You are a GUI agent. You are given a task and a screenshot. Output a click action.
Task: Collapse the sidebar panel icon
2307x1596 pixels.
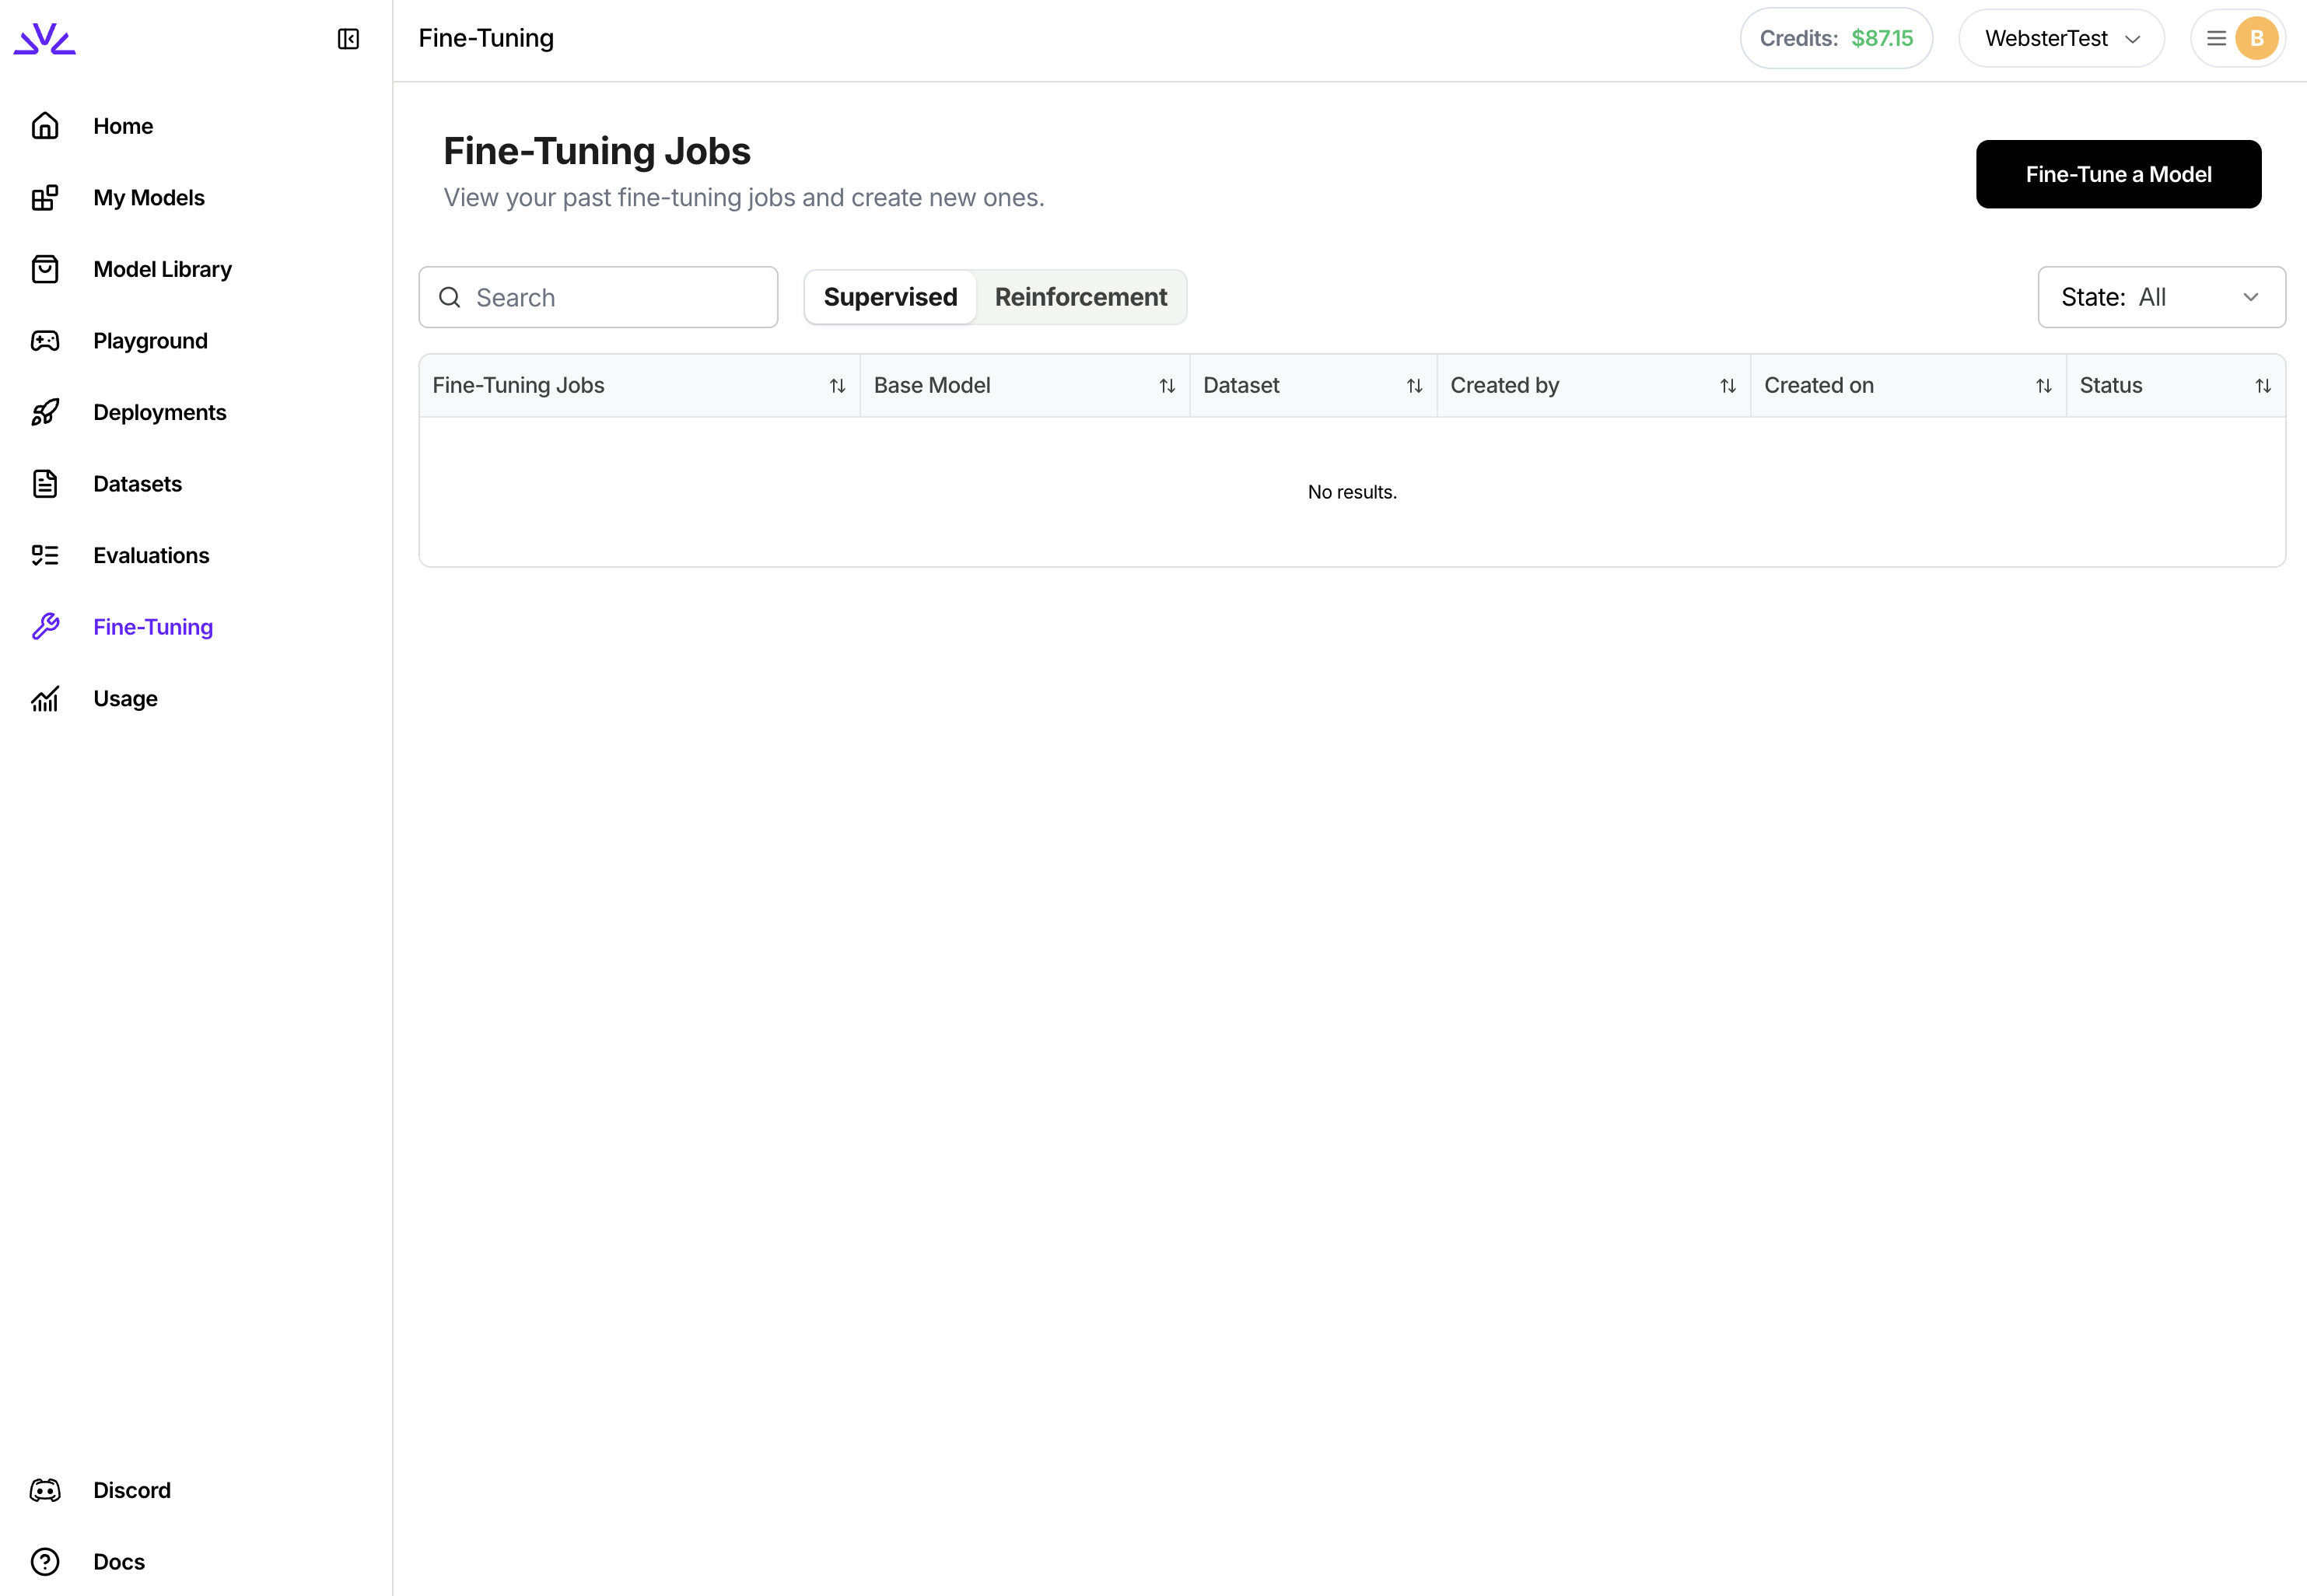click(x=348, y=39)
